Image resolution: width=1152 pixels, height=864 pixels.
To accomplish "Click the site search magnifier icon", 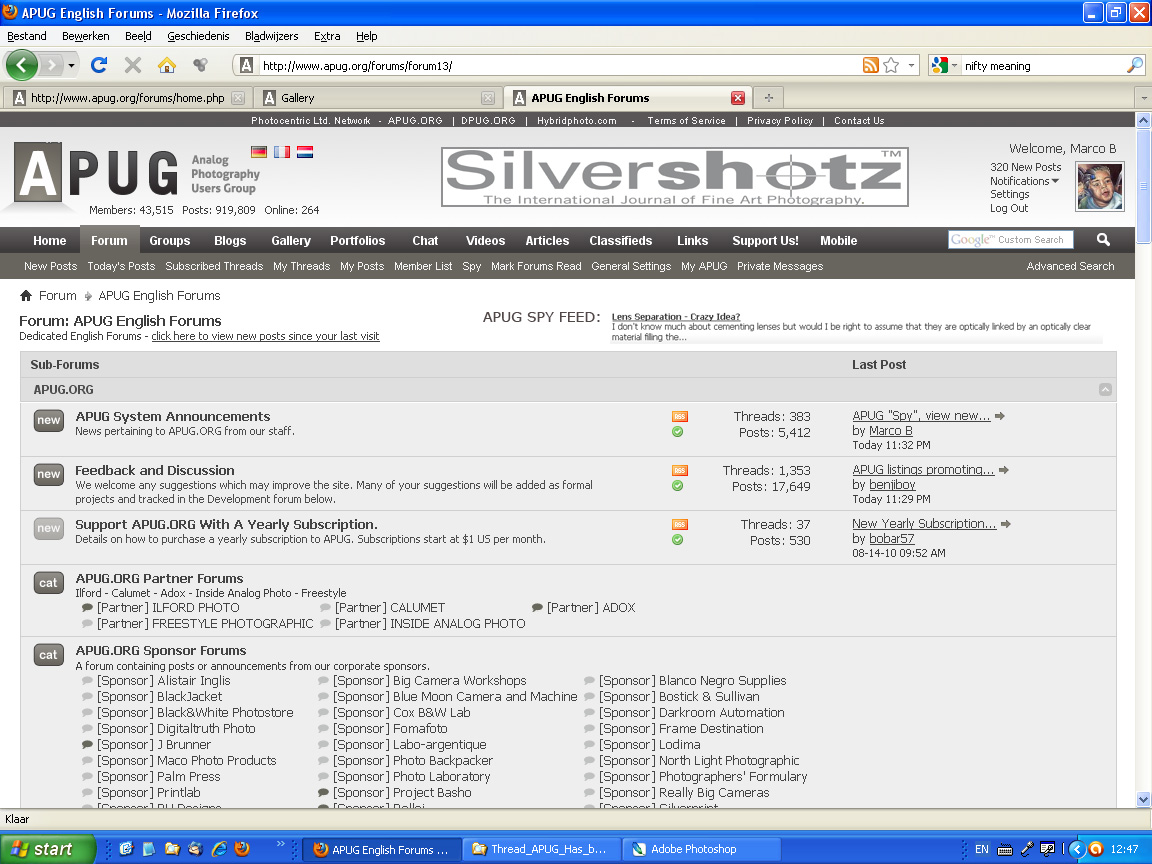I will (1104, 240).
